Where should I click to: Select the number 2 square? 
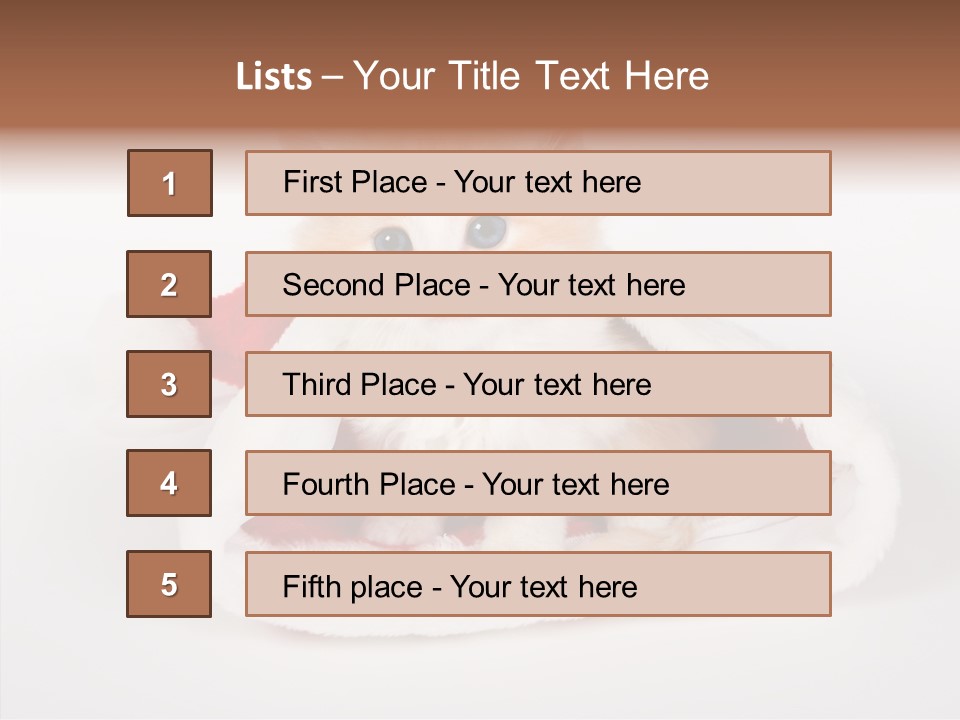[x=170, y=284]
